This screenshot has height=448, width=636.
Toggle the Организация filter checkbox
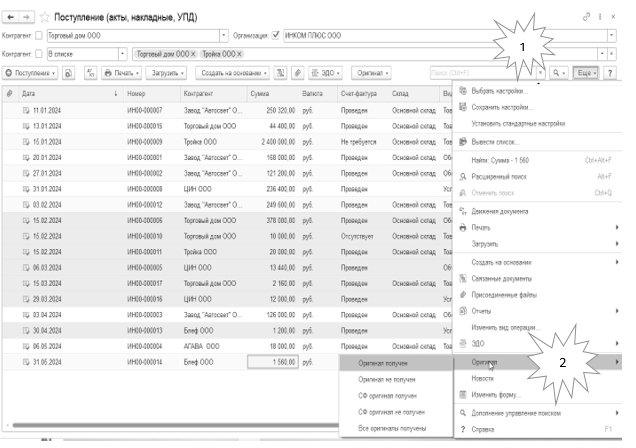[x=276, y=35]
